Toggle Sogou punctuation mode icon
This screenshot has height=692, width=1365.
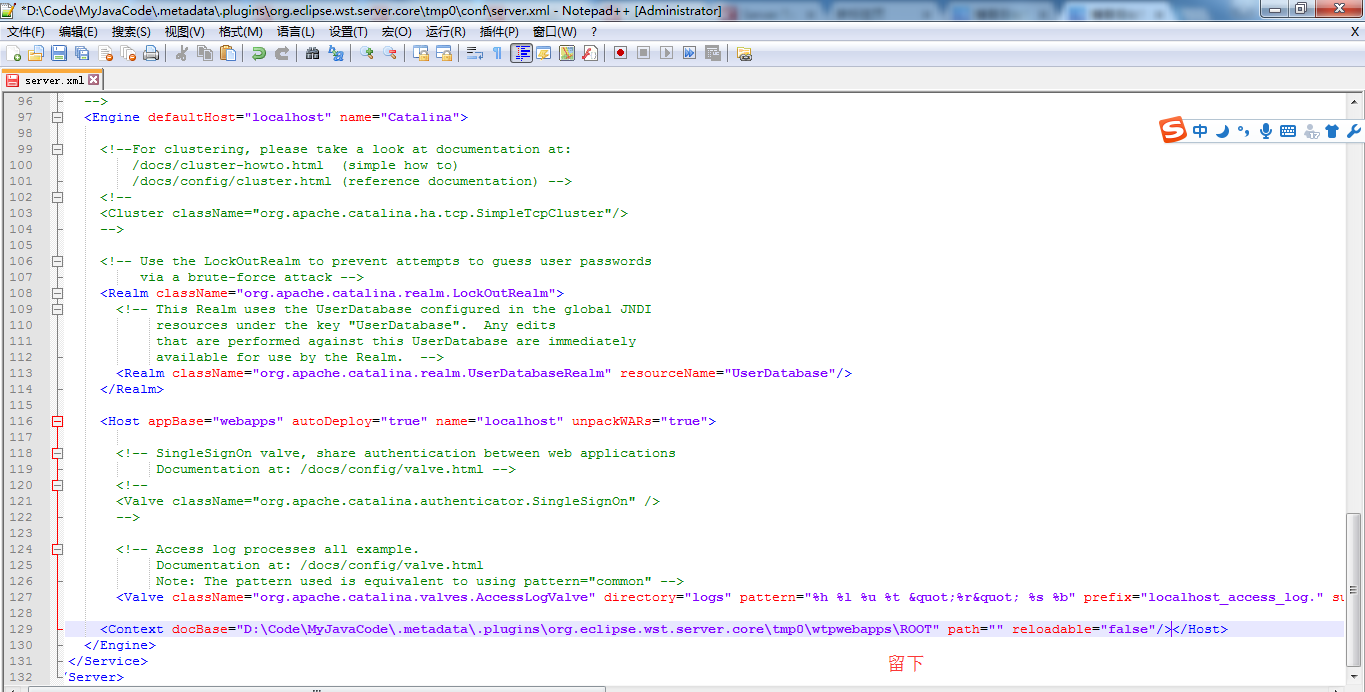(x=1244, y=130)
